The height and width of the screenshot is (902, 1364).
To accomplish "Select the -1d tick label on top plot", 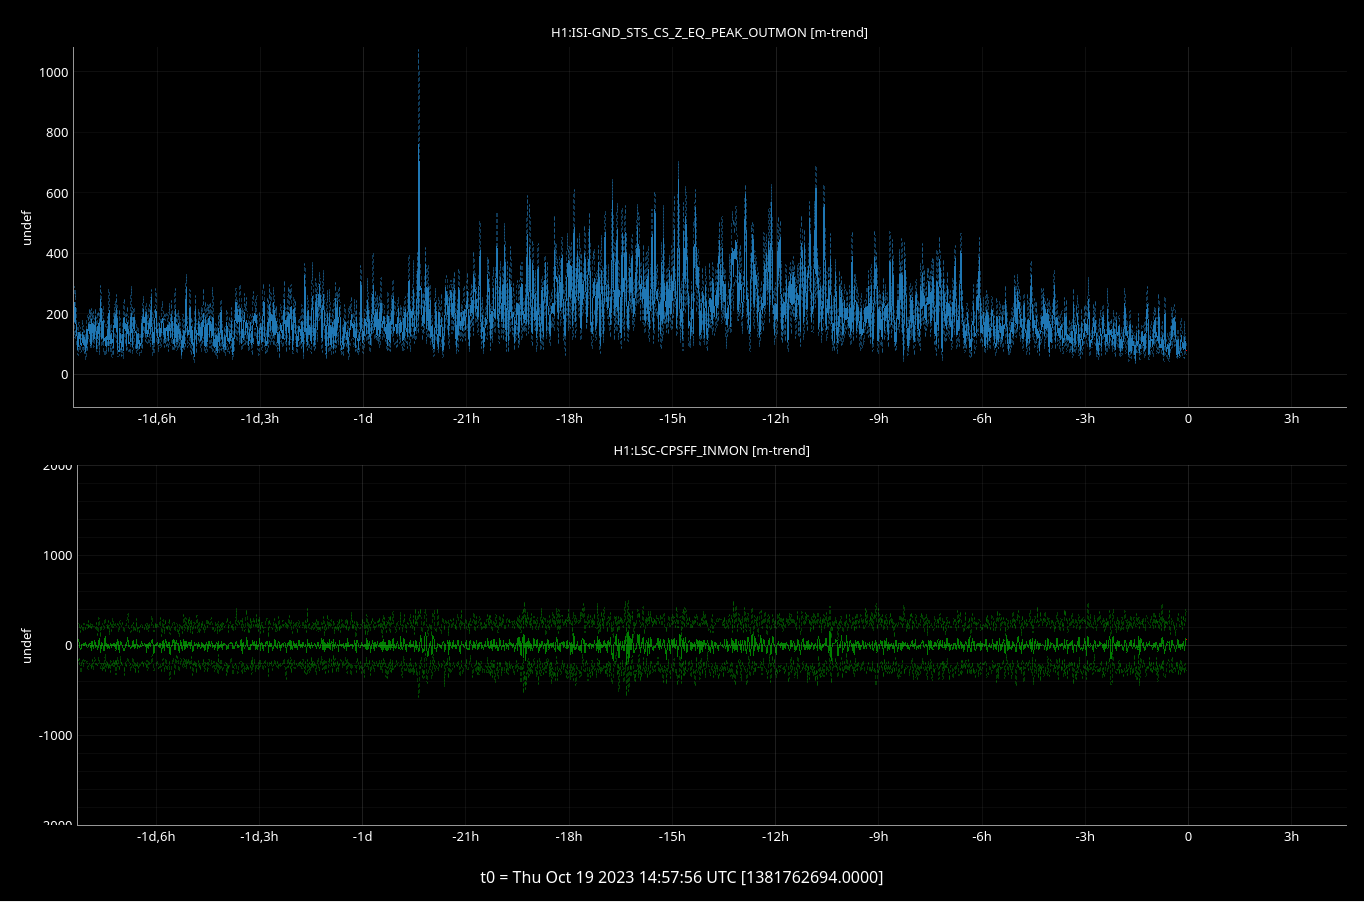I will click(x=362, y=419).
